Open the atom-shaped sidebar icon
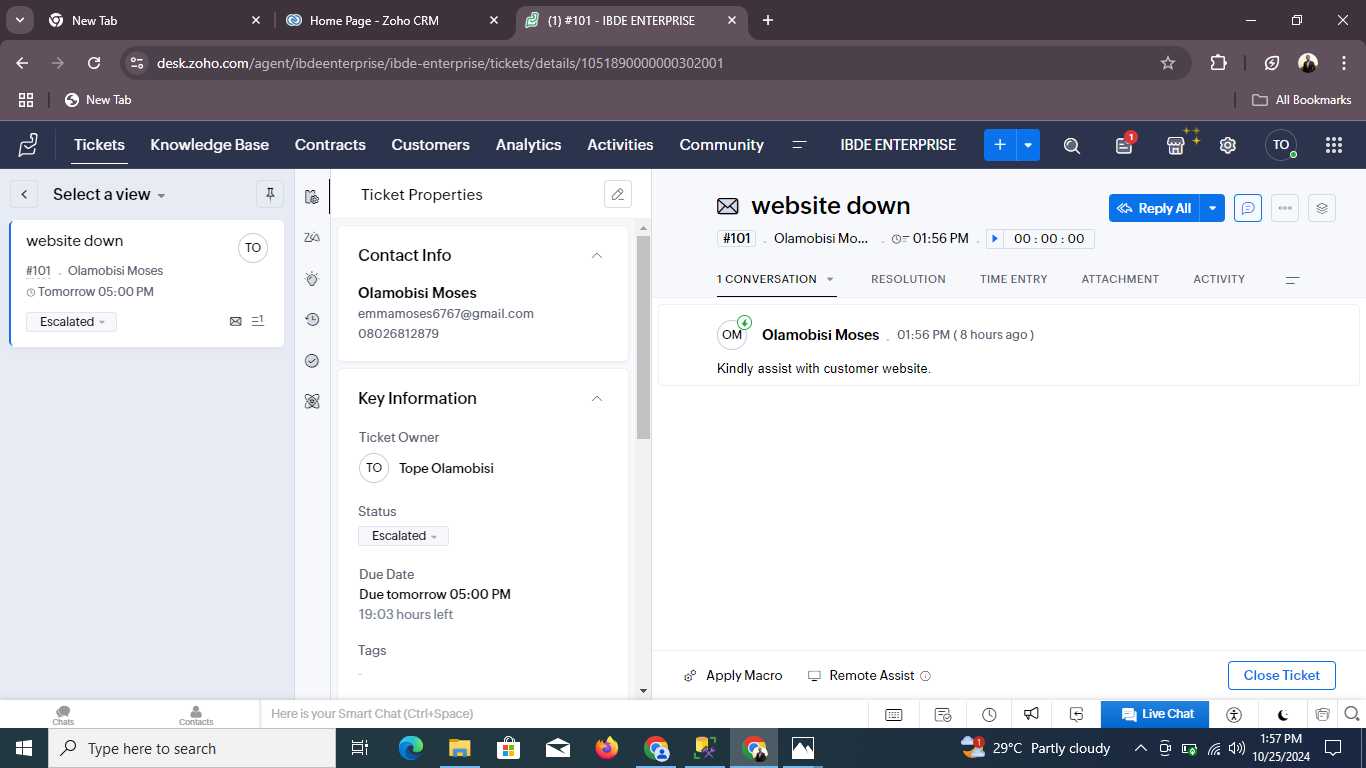1366x768 pixels. tap(312, 401)
